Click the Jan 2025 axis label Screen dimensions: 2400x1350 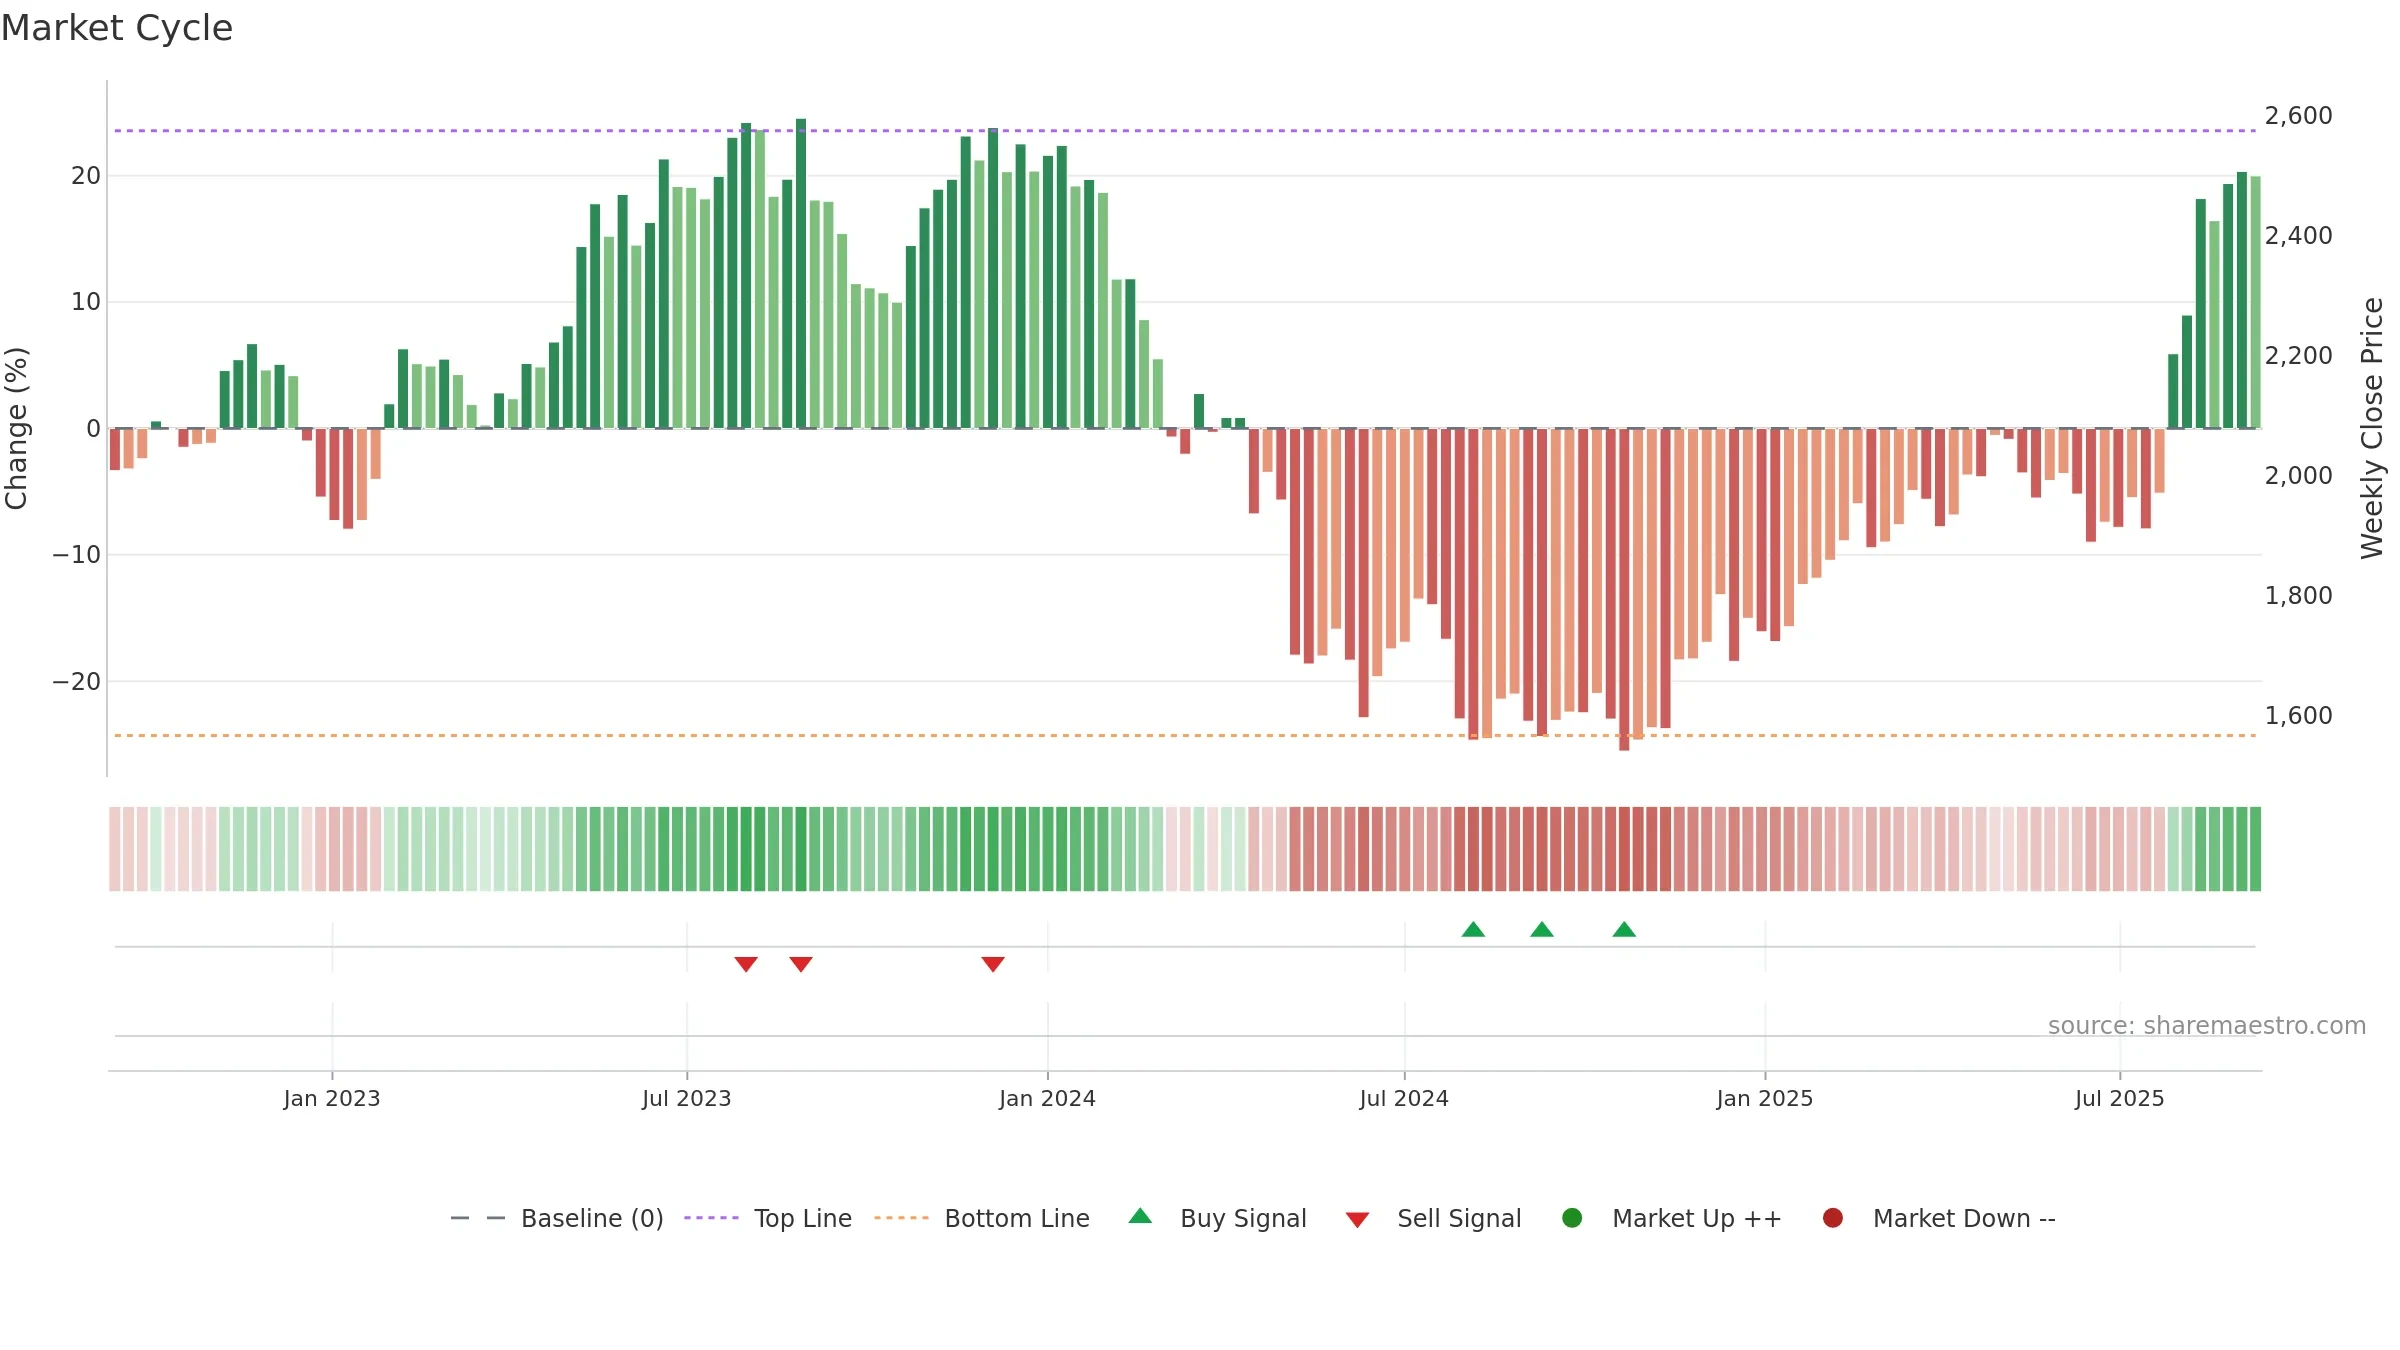point(1765,1098)
